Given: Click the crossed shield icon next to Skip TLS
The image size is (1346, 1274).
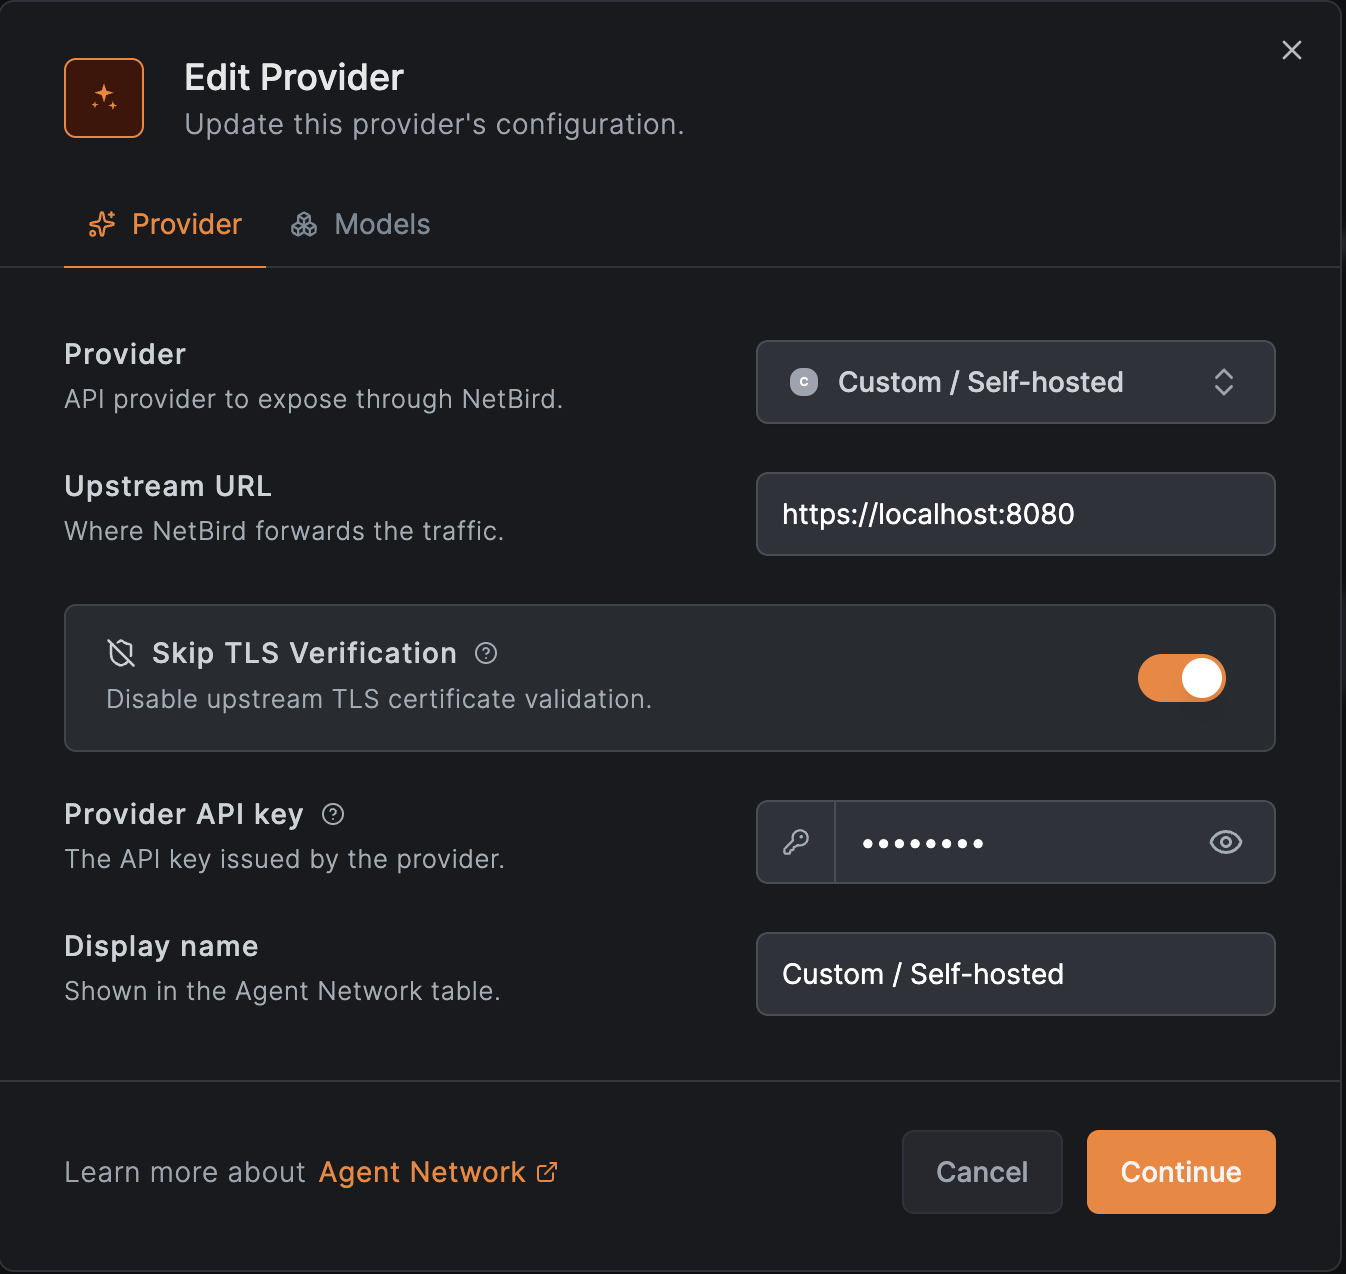Looking at the screenshot, I should click(x=121, y=653).
